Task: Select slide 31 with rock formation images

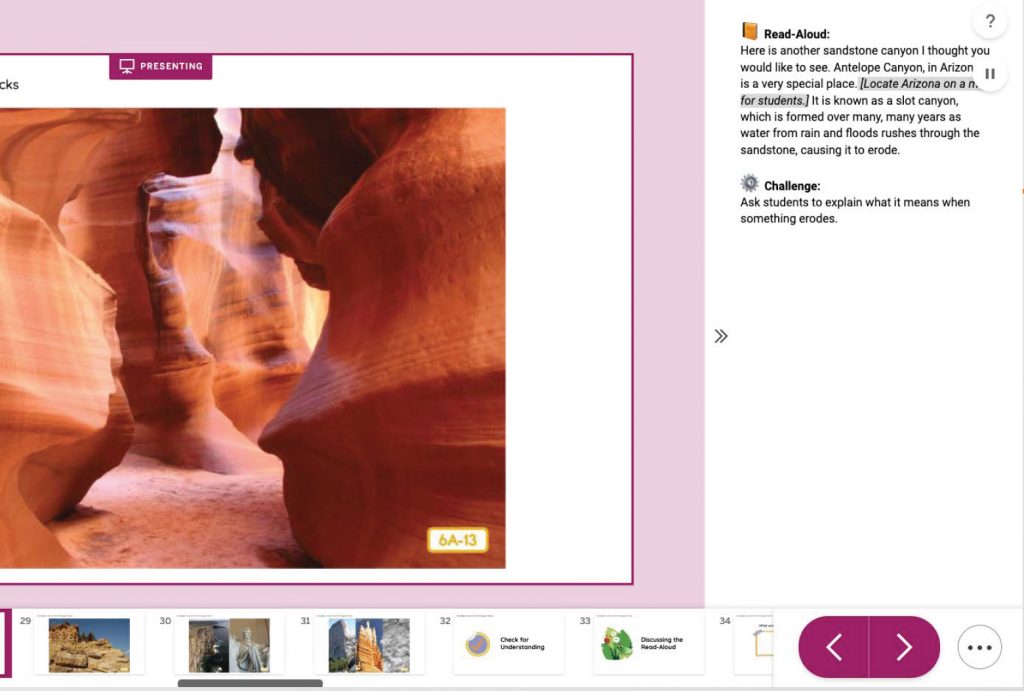Action: point(368,645)
